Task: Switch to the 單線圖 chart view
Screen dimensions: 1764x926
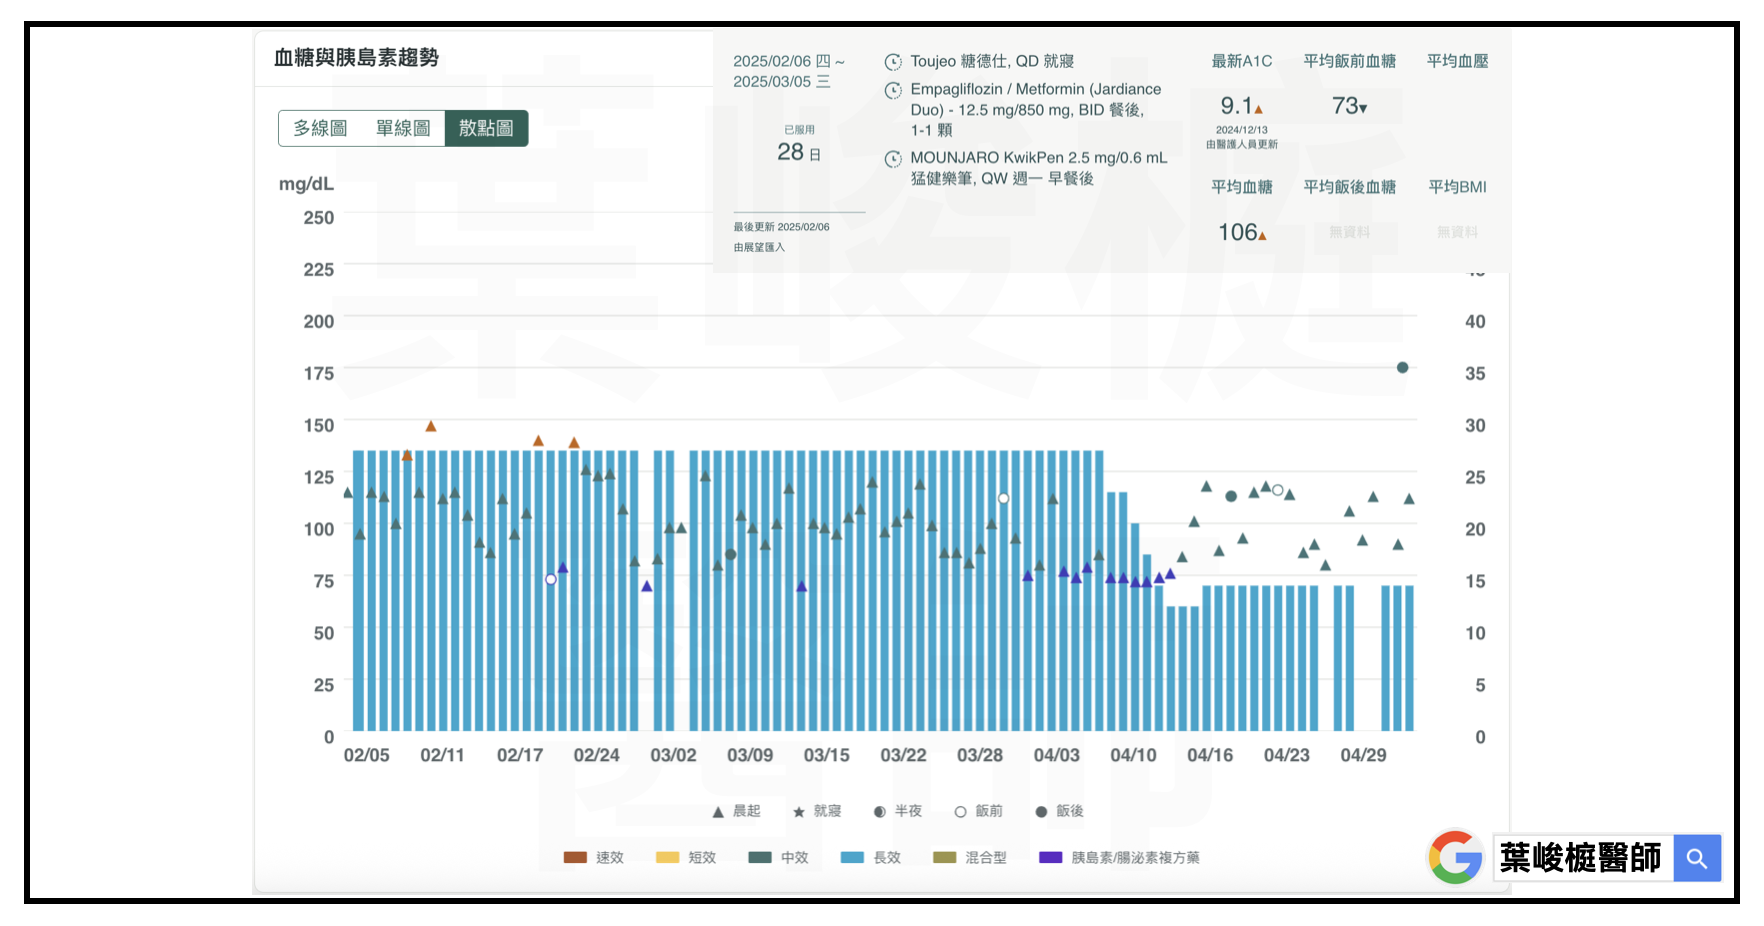Action: (403, 128)
